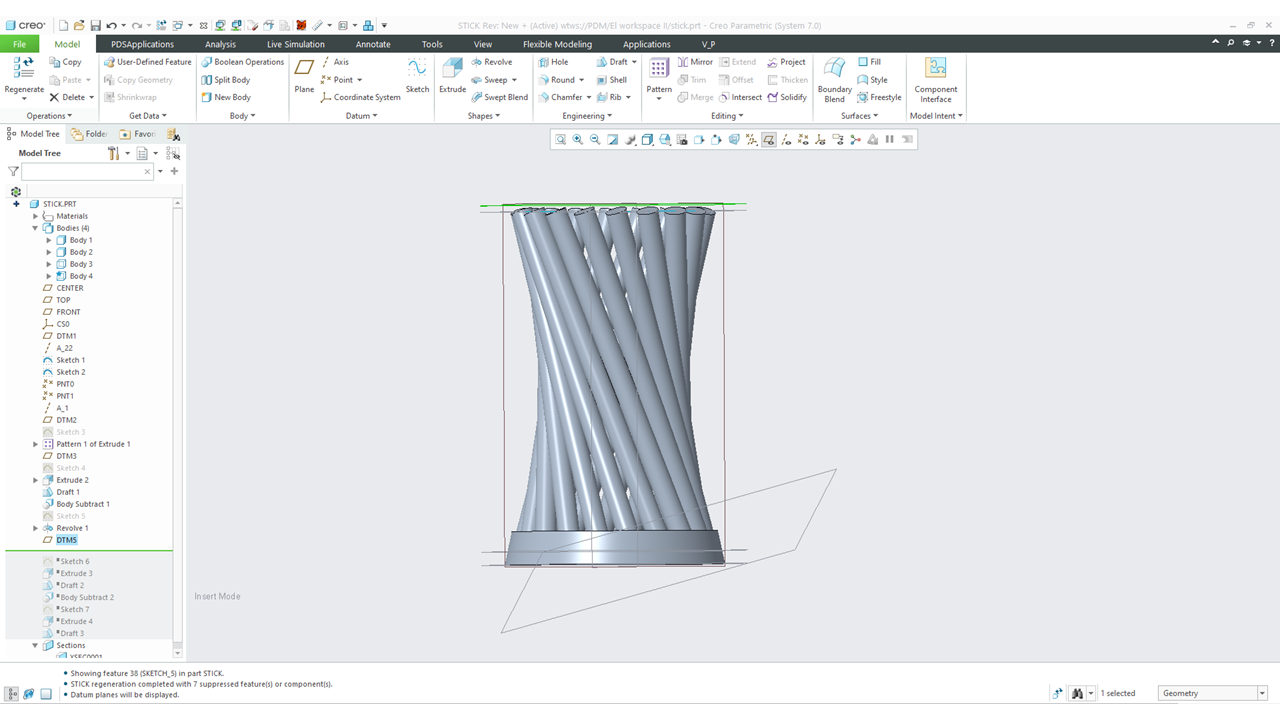
Task: Click the Mirror tool
Action: 695,62
